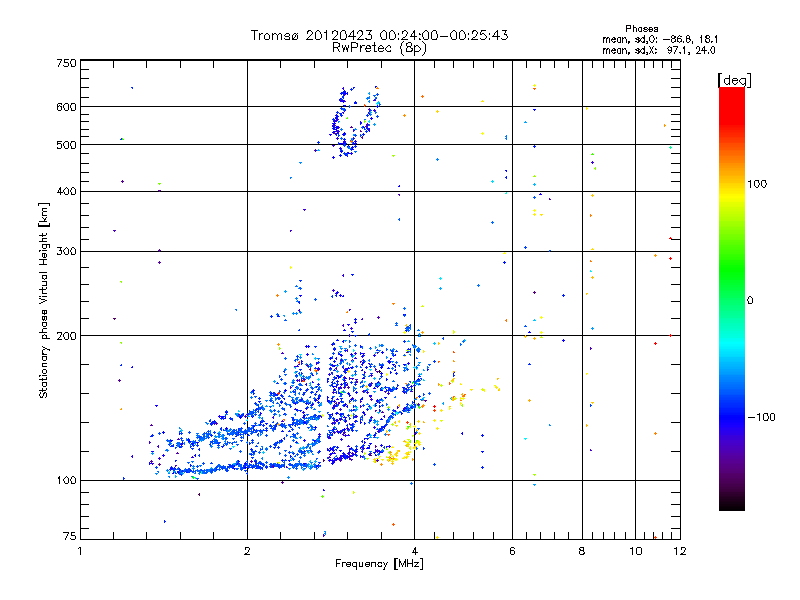800x600 pixels.
Task: Click the colorbar tick label '100'
Action: tap(757, 184)
